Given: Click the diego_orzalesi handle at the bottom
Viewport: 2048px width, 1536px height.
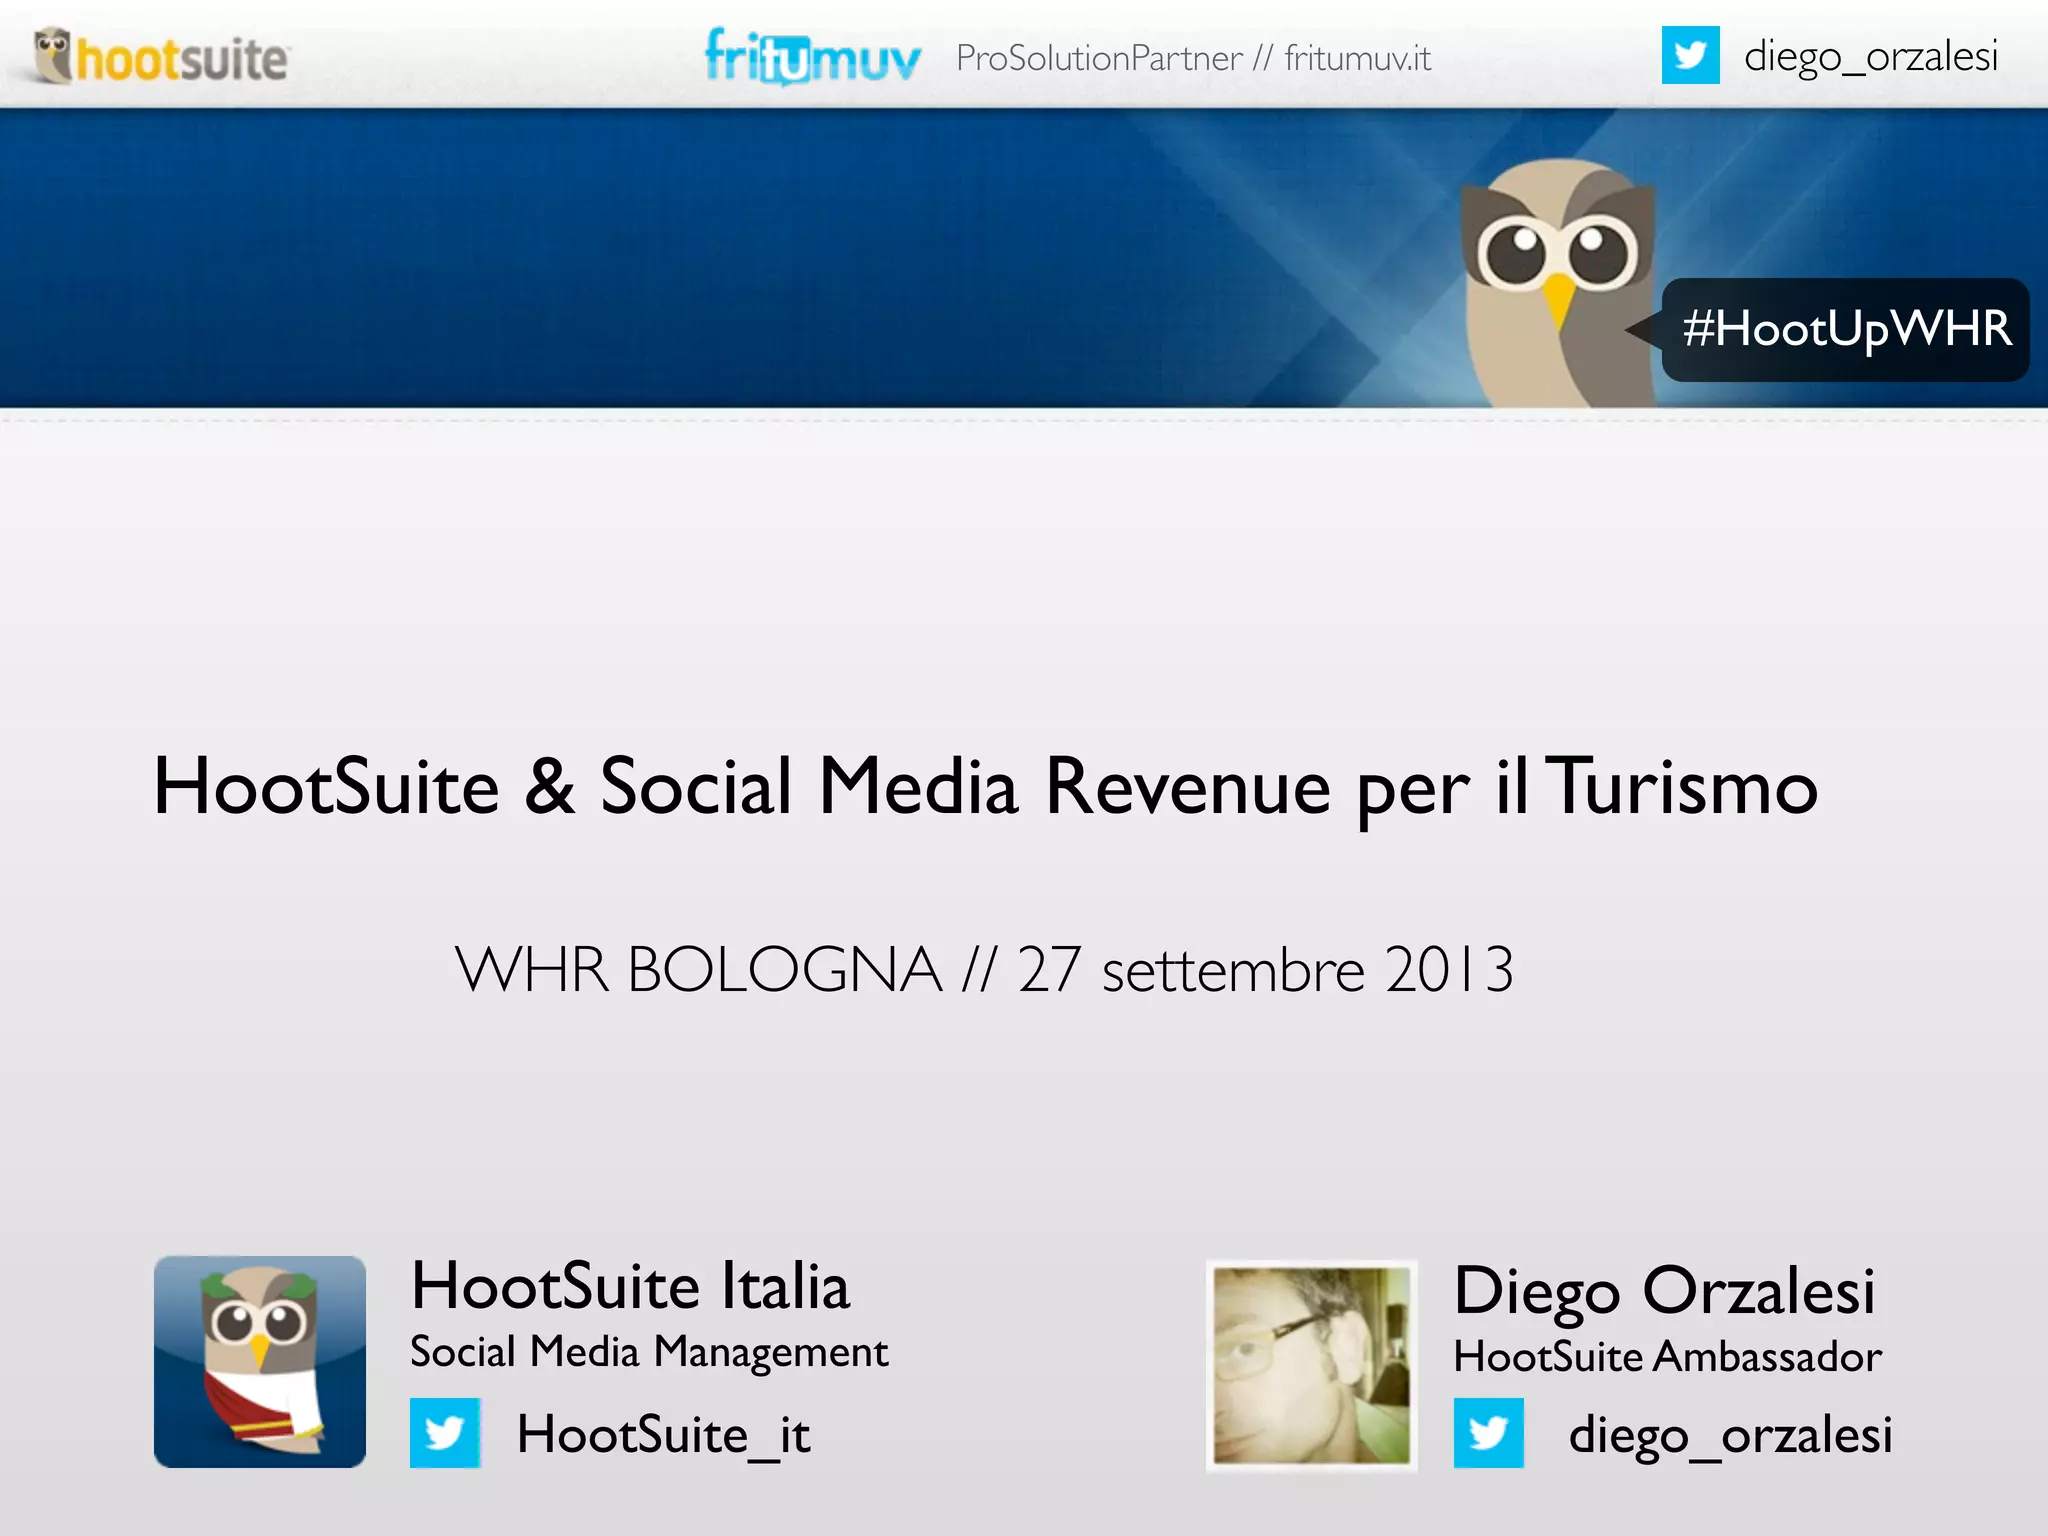Looking at the screenshot, I should click(1730, 1434).
